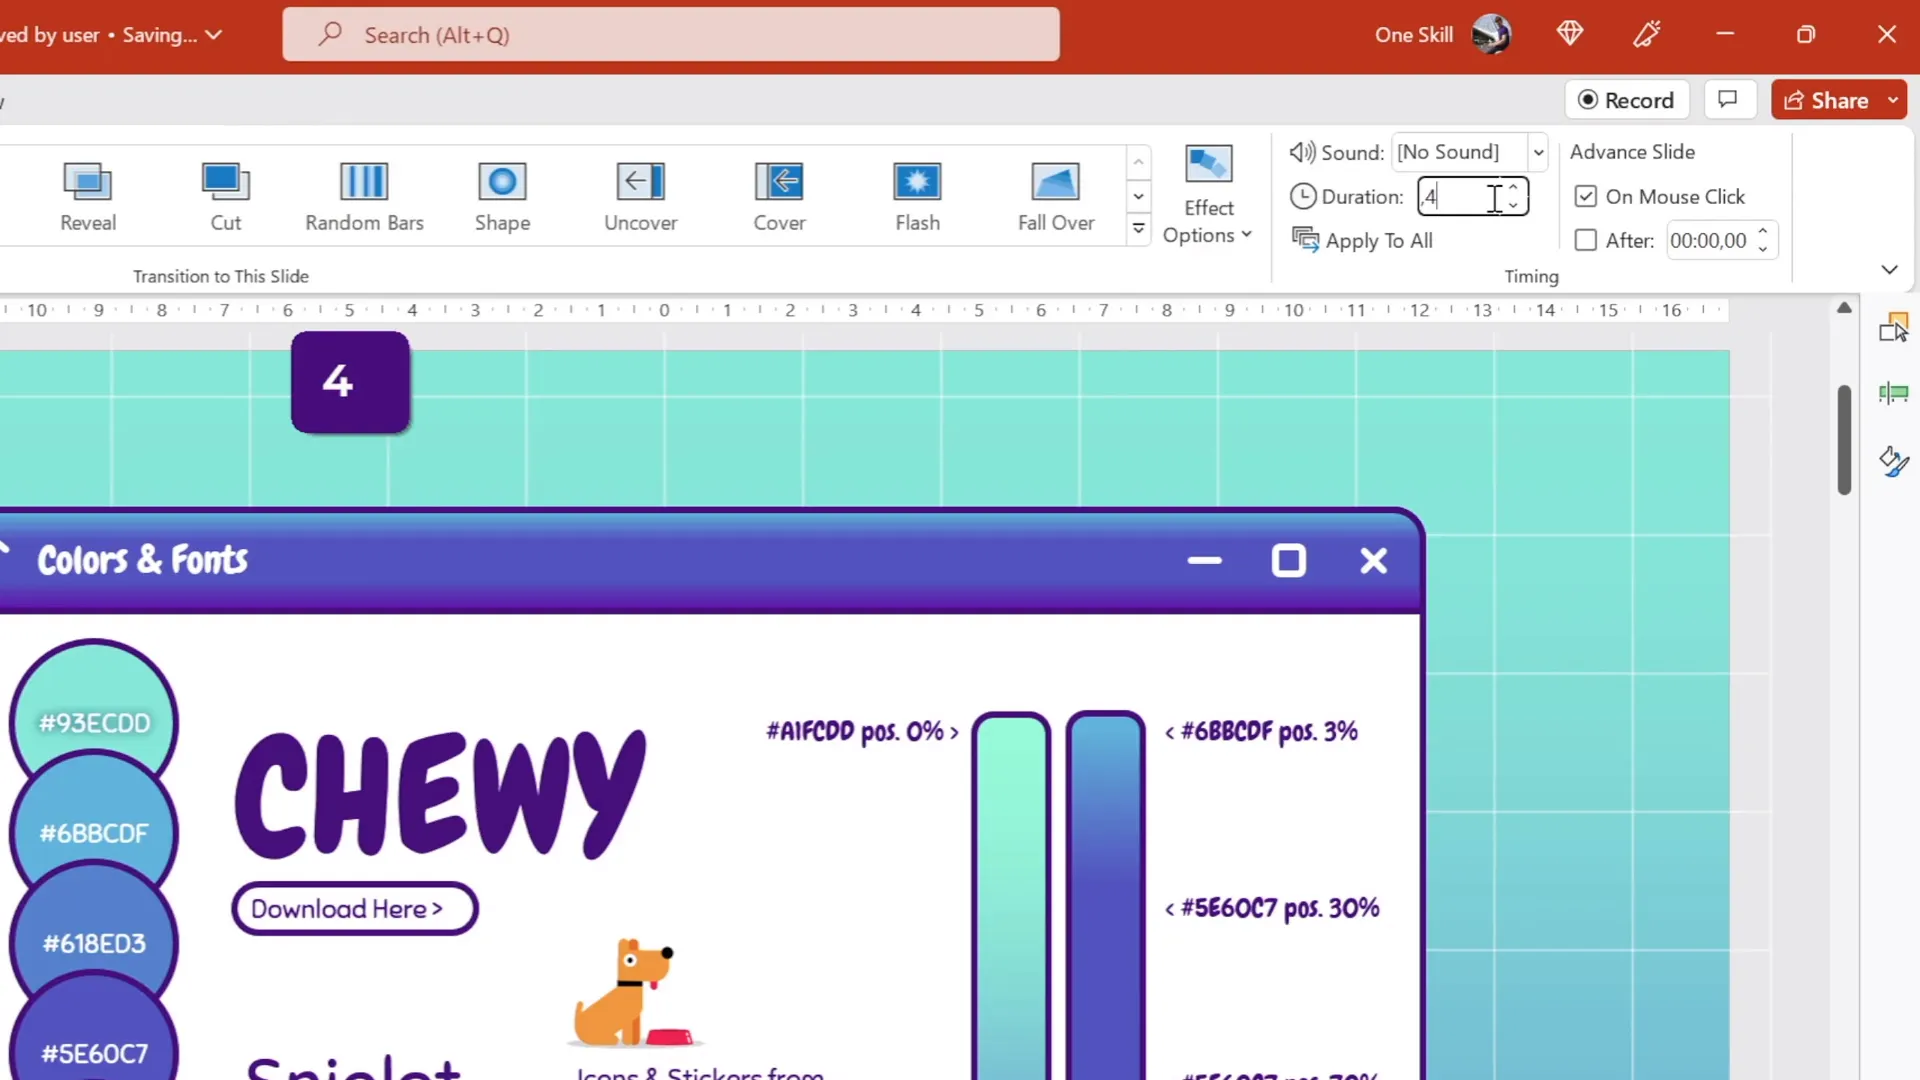Viewport: 1920px width, 1080px height.
Task: Open the saving status dropdown
Action: point(213,35)
